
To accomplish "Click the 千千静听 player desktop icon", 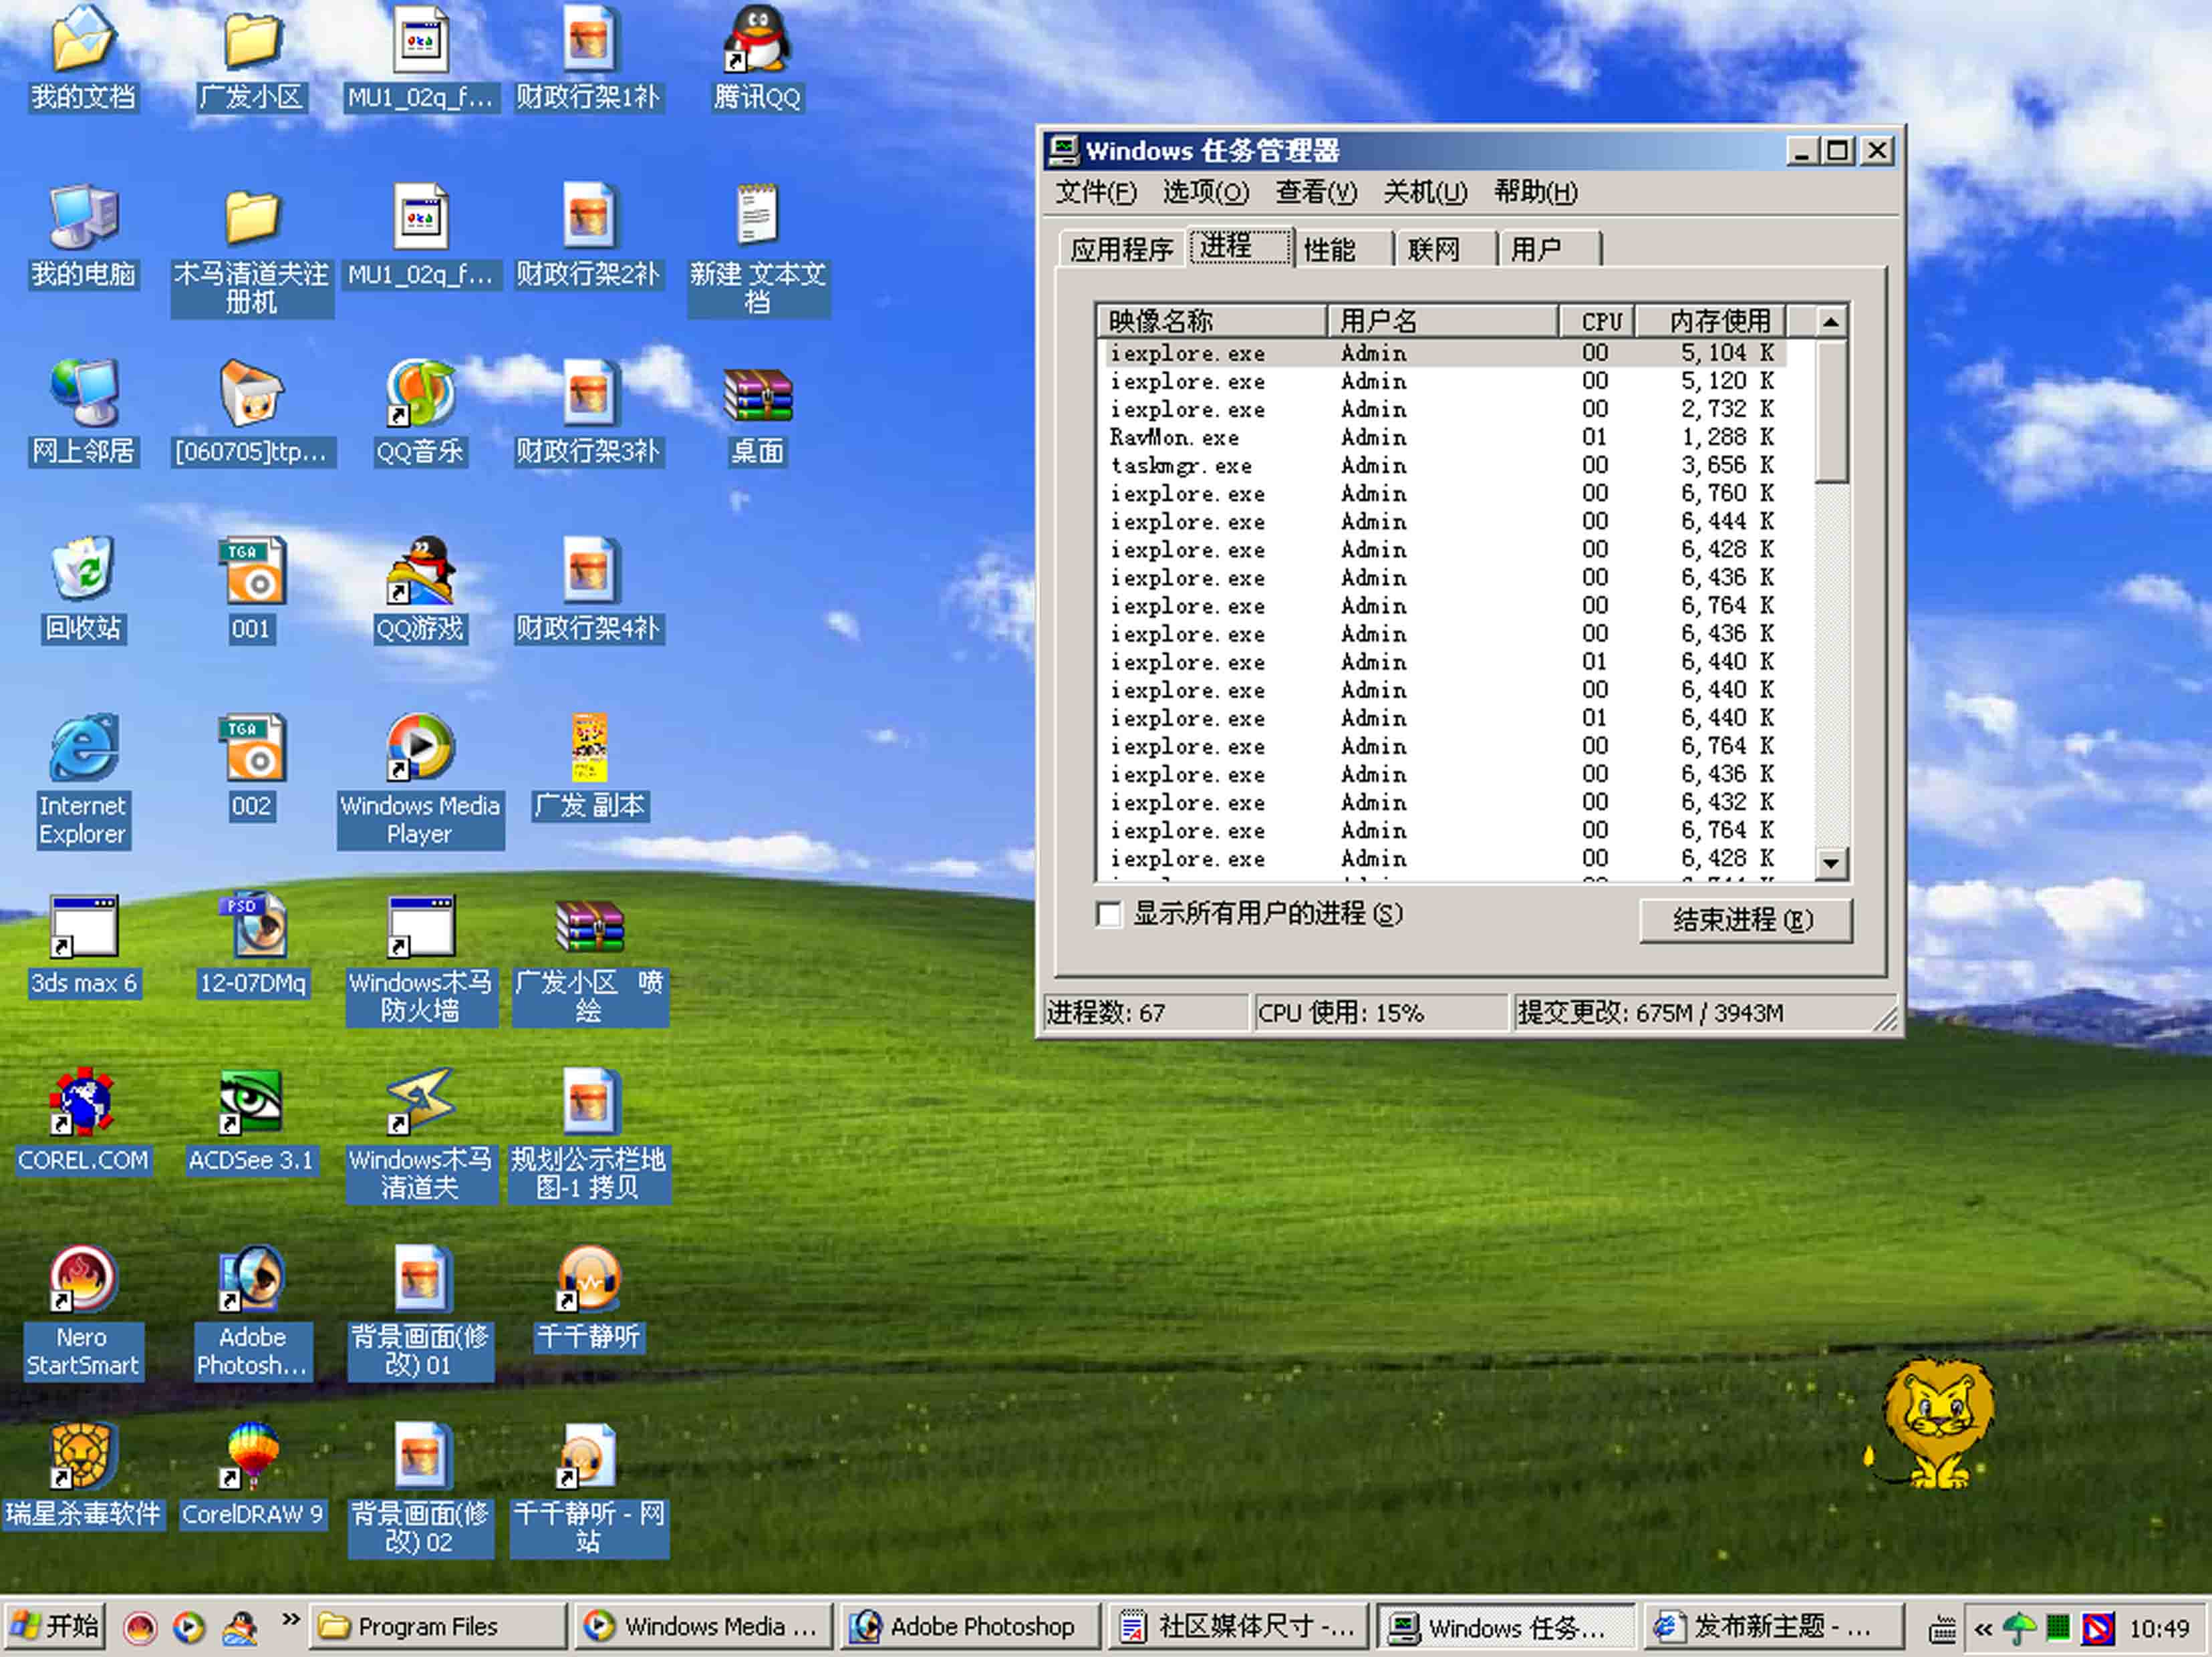I will pyautogui.click(x=588, y=1280).
